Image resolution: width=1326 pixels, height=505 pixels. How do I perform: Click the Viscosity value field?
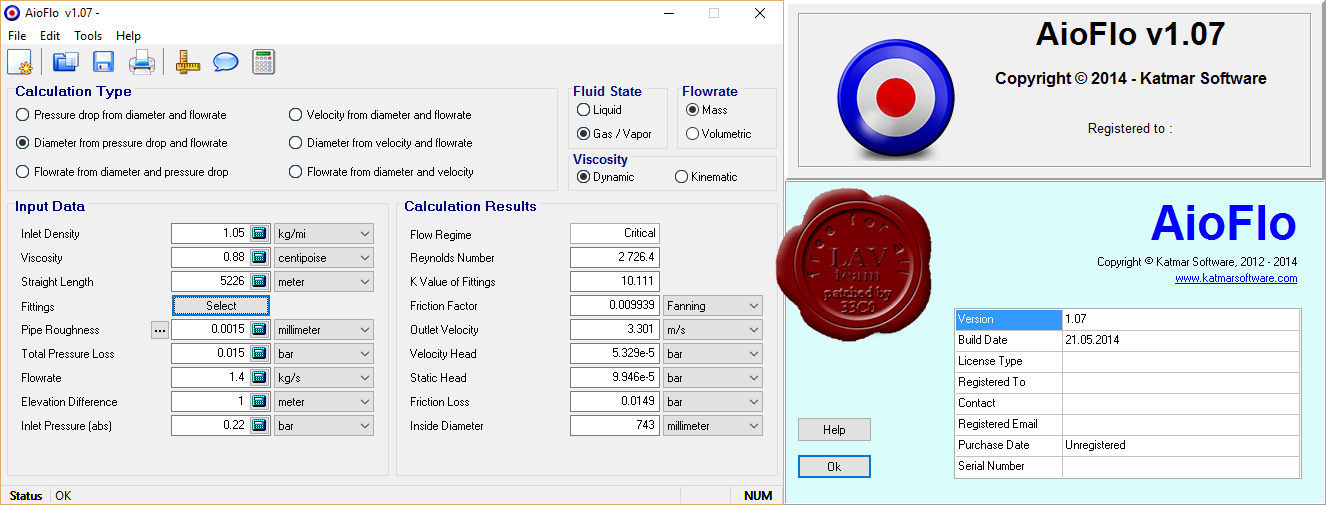[x=210, y=257]
